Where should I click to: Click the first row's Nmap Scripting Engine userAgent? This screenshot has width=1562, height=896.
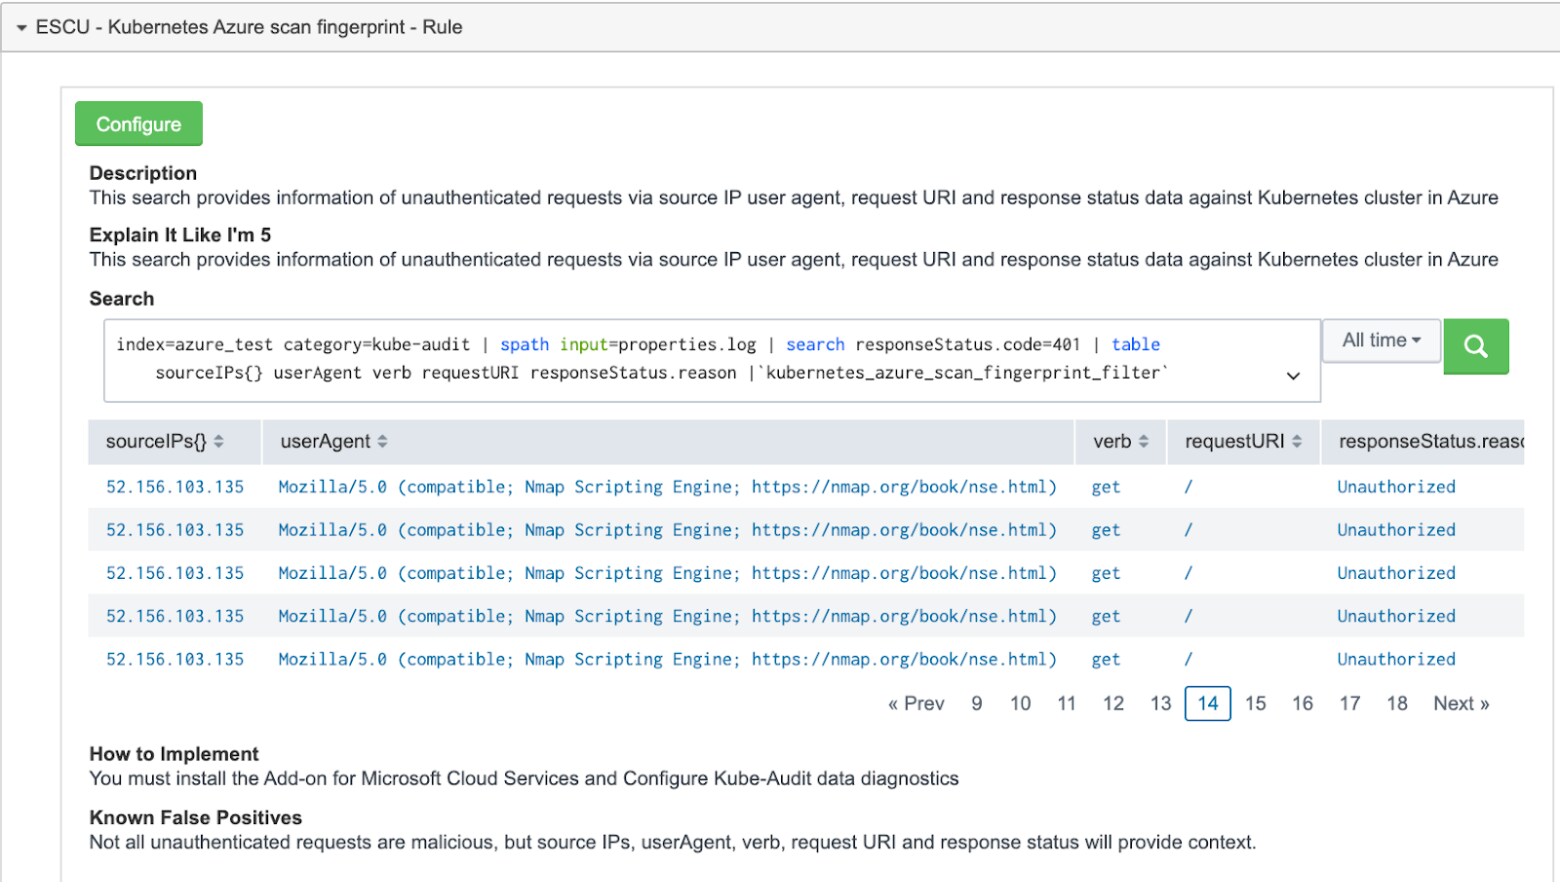click(667, 487)
